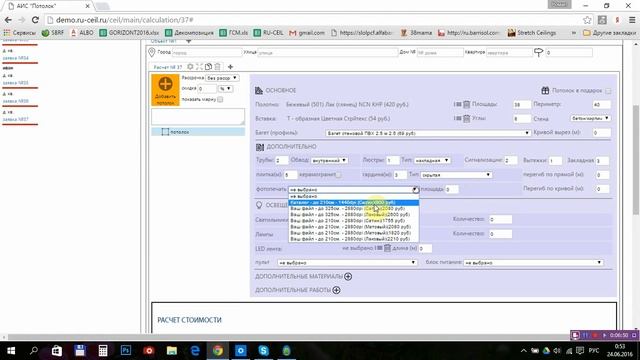
Task: Click trash icon for LED лента
Action: (387, 248)
